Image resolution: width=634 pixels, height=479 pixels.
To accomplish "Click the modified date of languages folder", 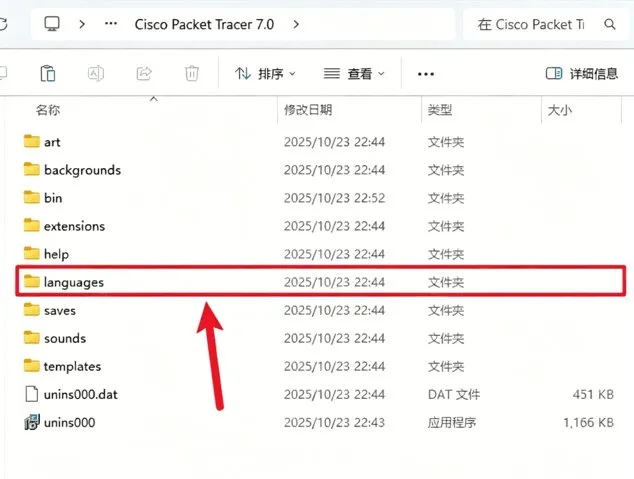I will (334, 282).
